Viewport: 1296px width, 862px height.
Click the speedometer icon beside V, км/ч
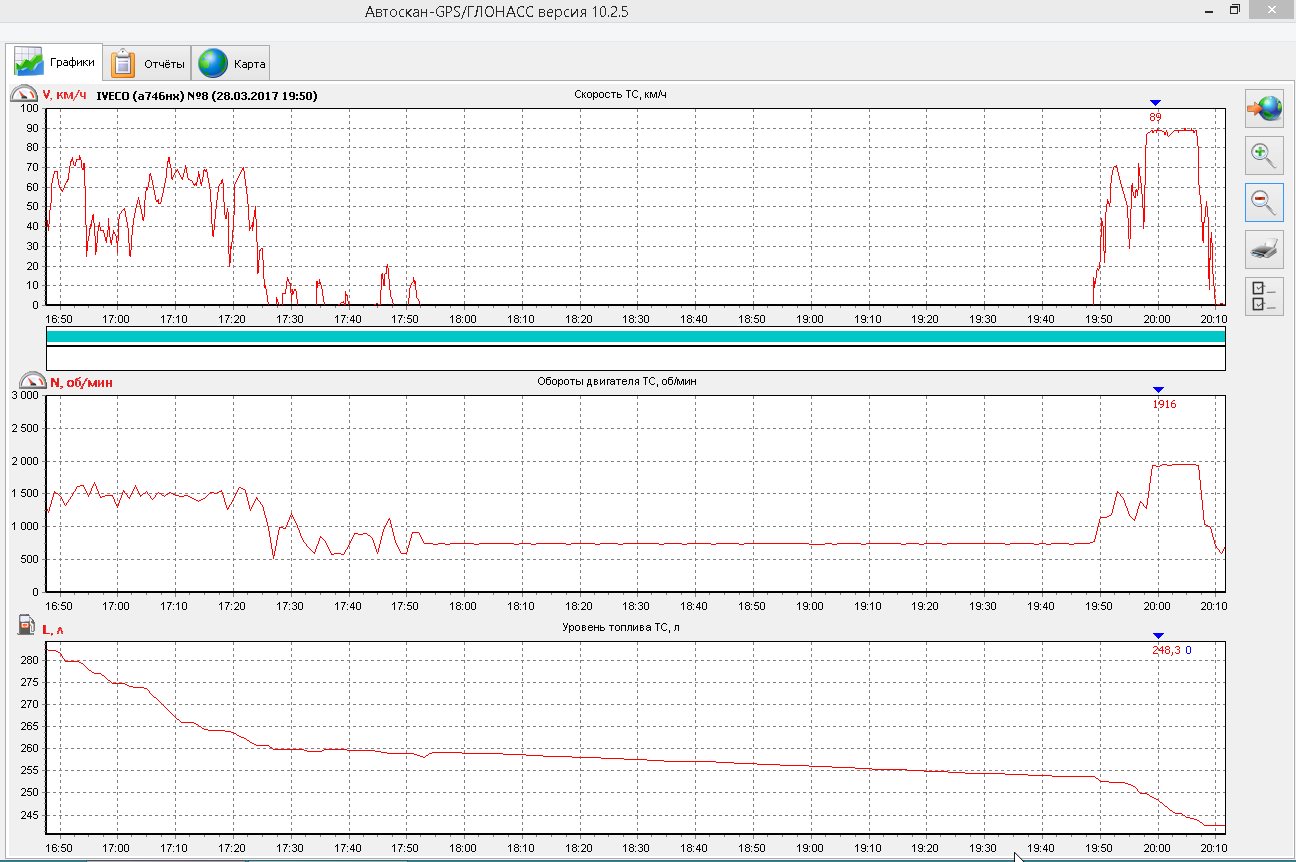[x=23, y=95]
